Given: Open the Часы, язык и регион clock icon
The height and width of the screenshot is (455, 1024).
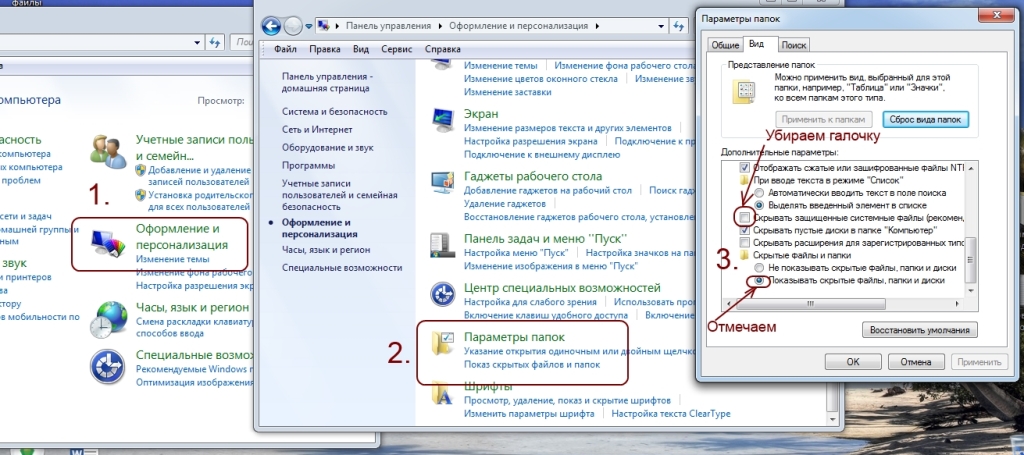Looking at the screenshot, I should pyautogui.click(x=107, y=319).
